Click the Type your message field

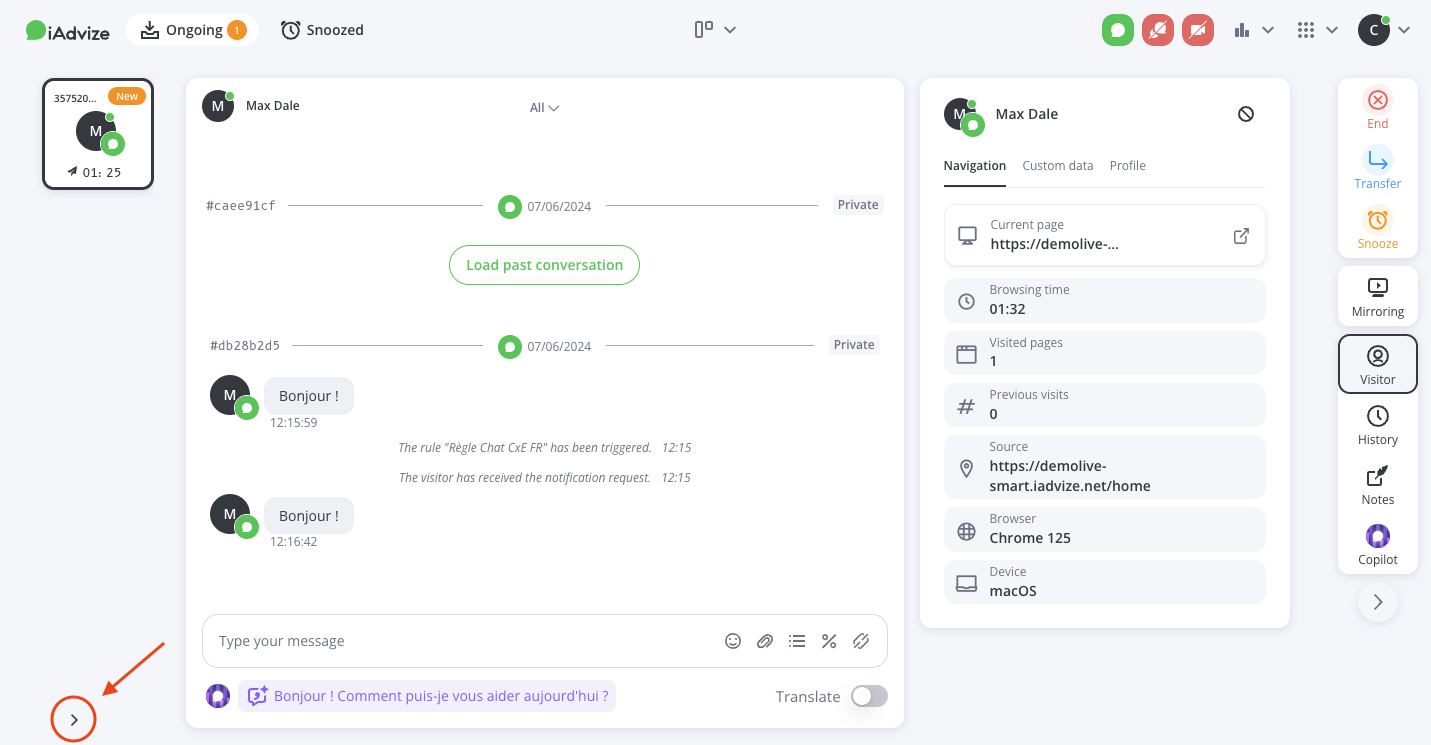[460, 641]
